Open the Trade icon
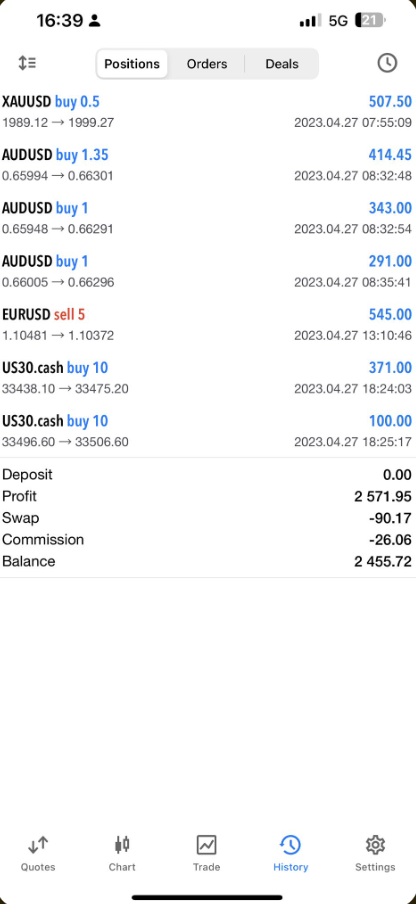Screen dimensions: 416x904 click(x=206, y=846)
